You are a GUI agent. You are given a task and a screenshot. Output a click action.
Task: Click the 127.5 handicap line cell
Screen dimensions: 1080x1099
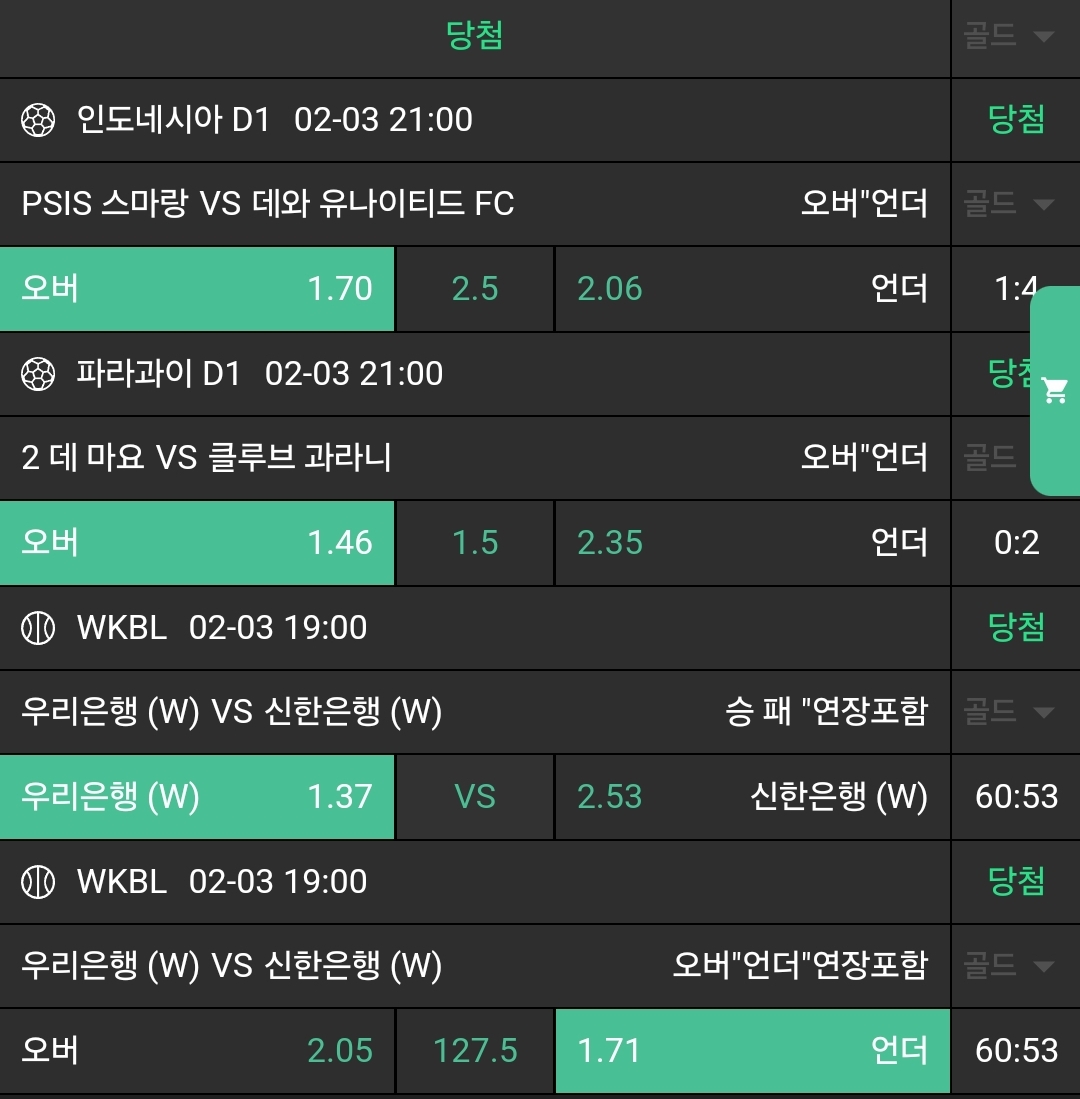click(x=475, y=1051)
